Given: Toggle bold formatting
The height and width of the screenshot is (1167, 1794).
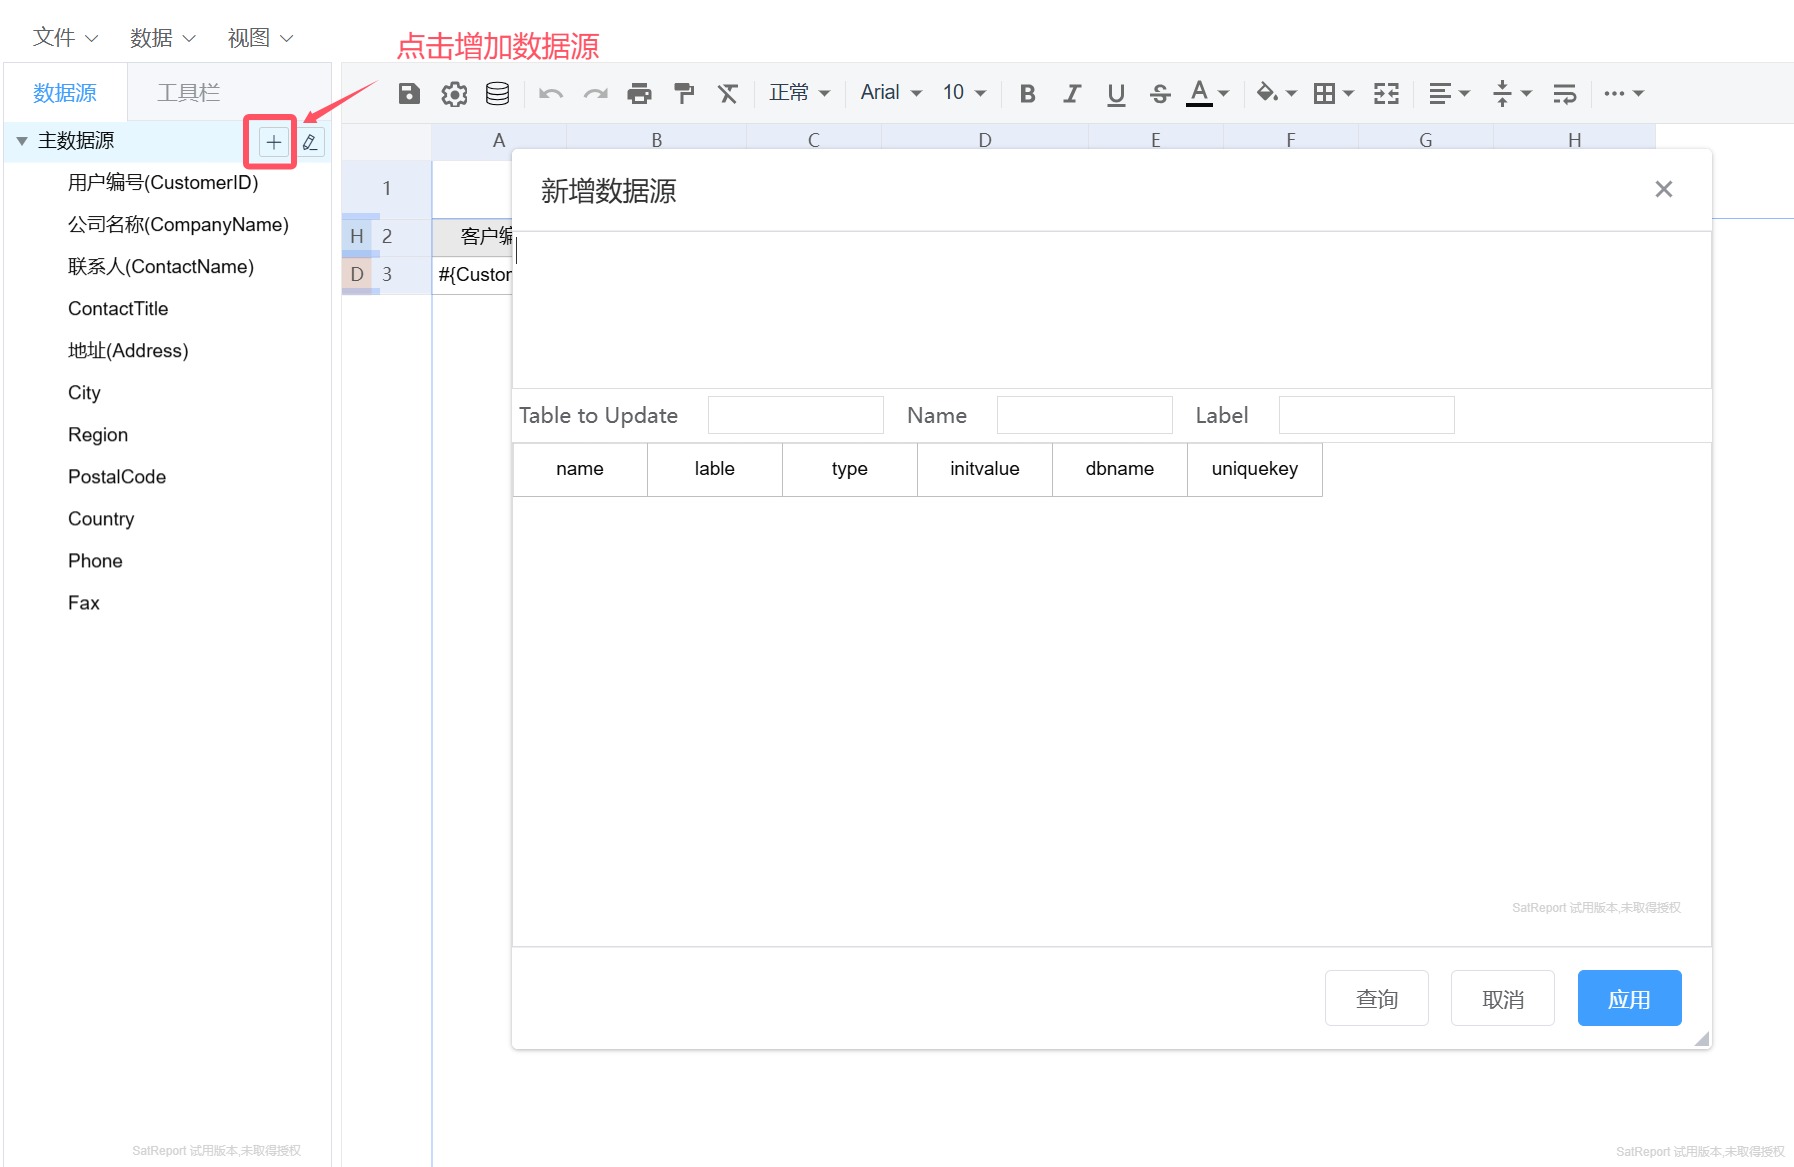Looking at the screenshot, I should [x=1027, y=93].
